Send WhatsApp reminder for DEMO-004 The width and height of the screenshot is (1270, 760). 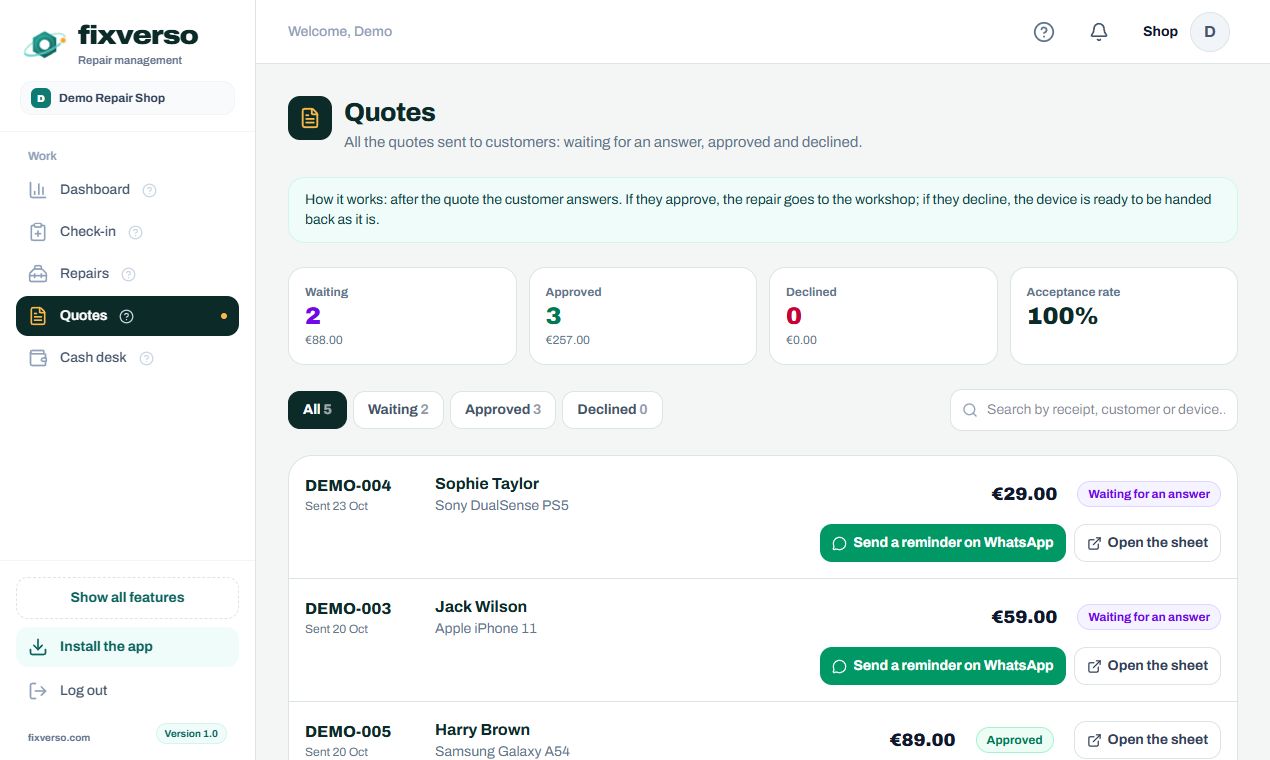click(943, 543)
